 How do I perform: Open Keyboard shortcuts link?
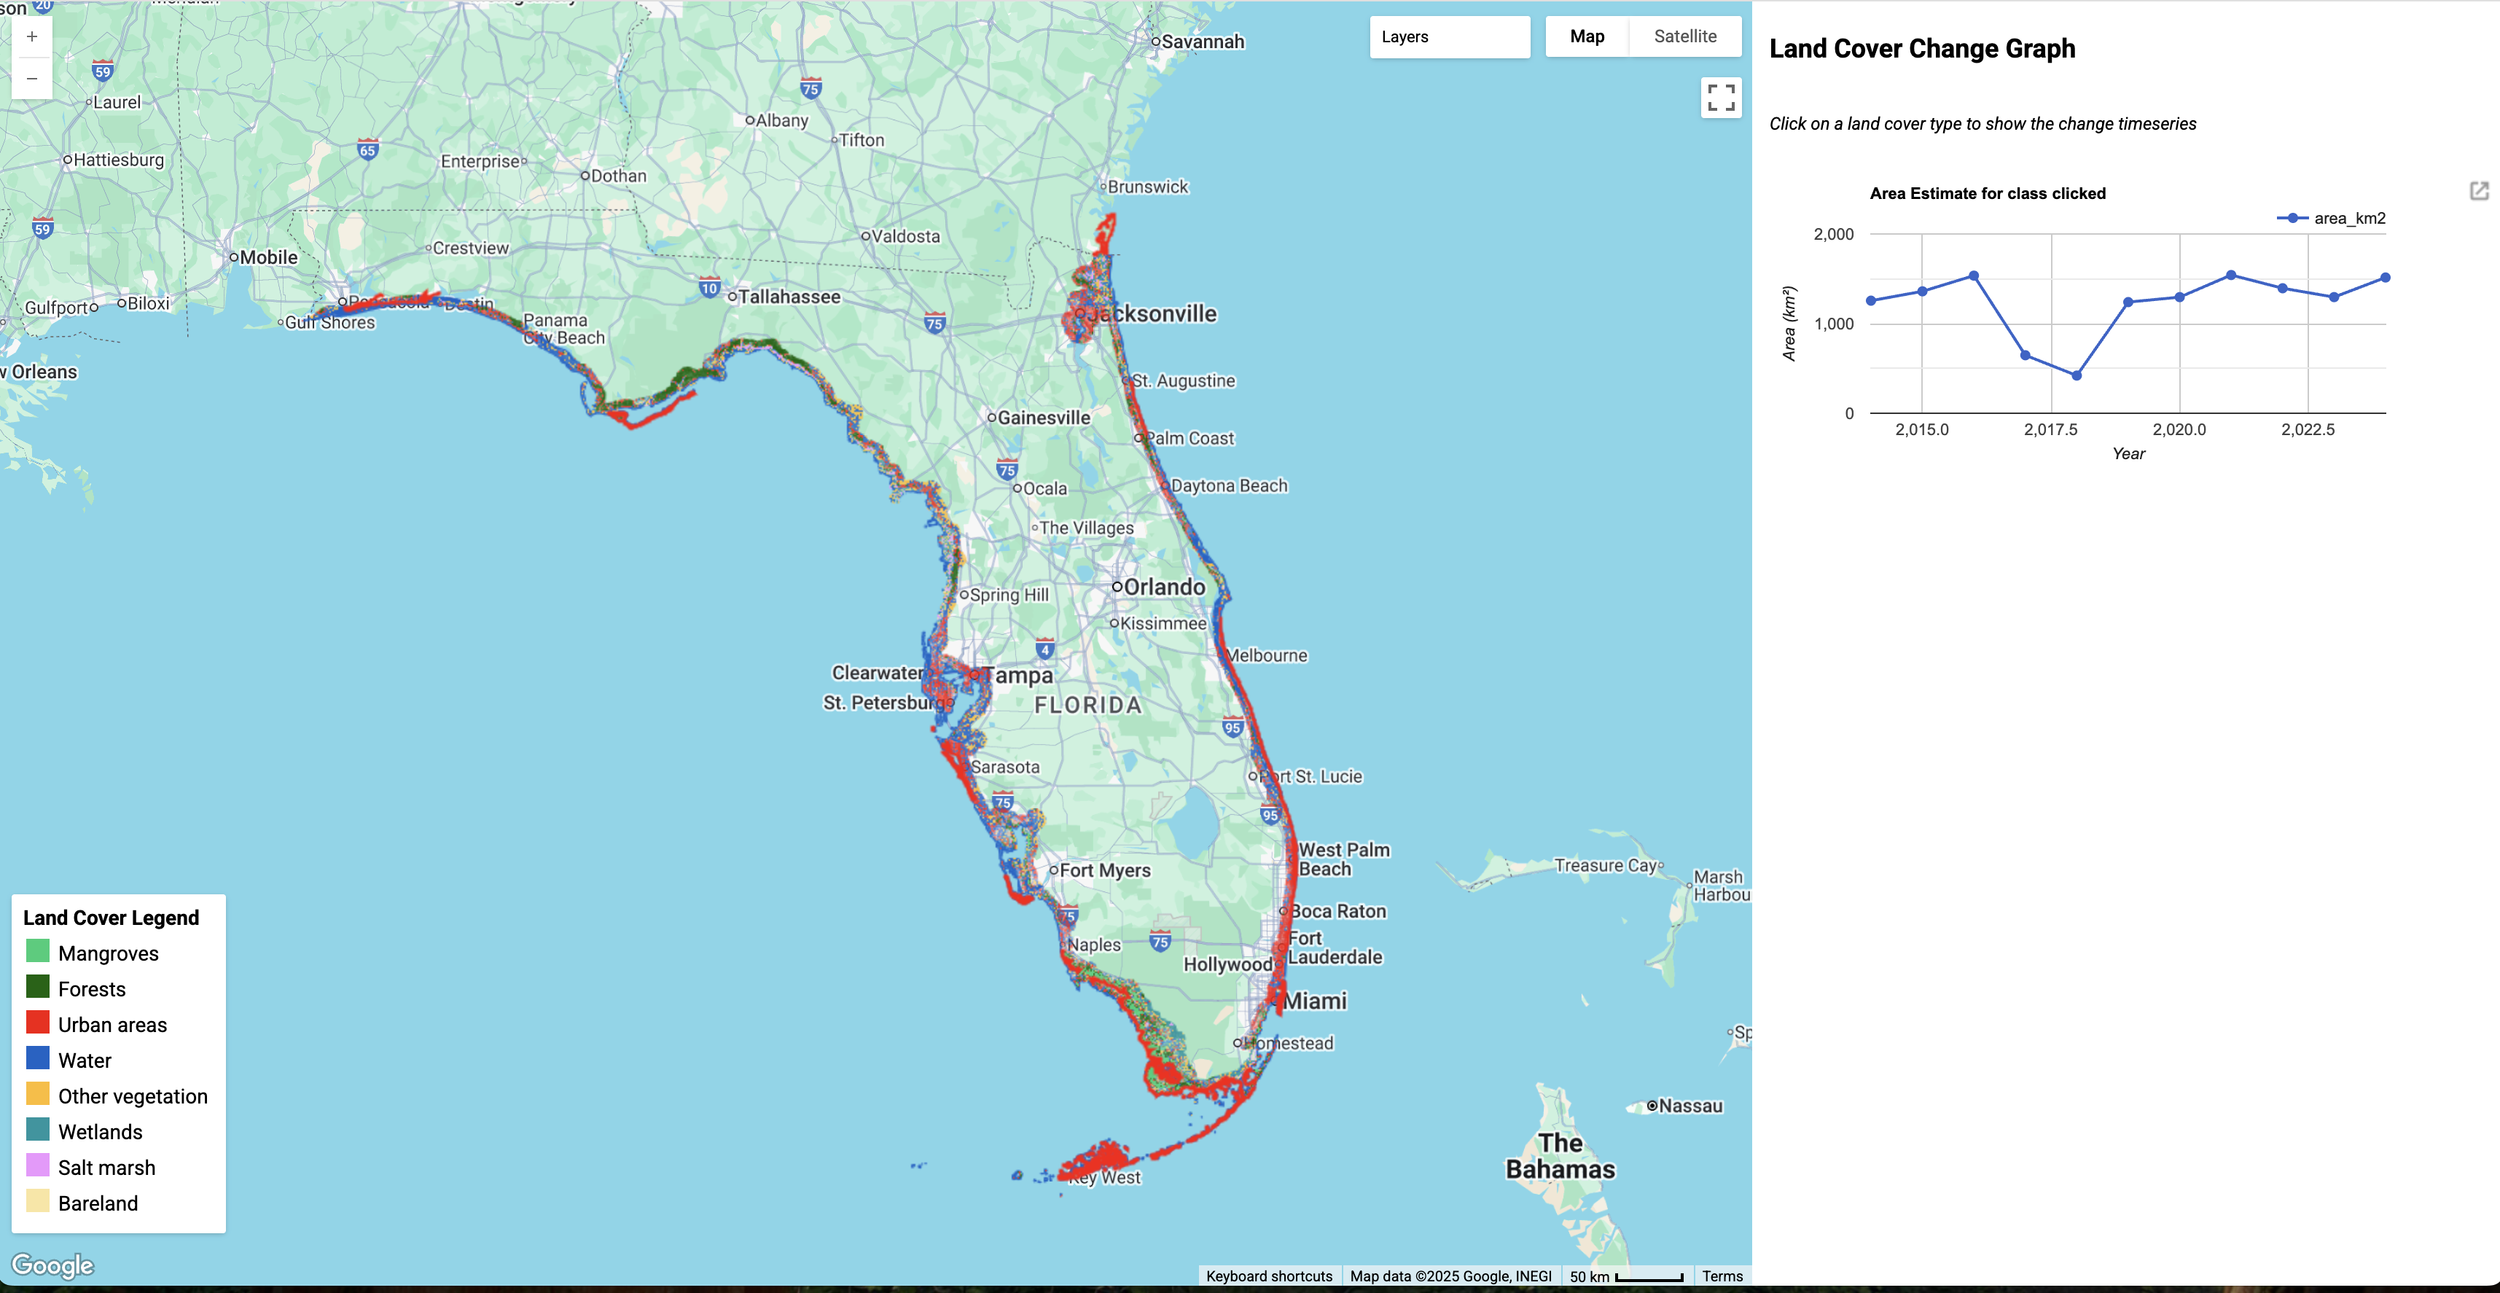(1269, 1276)
